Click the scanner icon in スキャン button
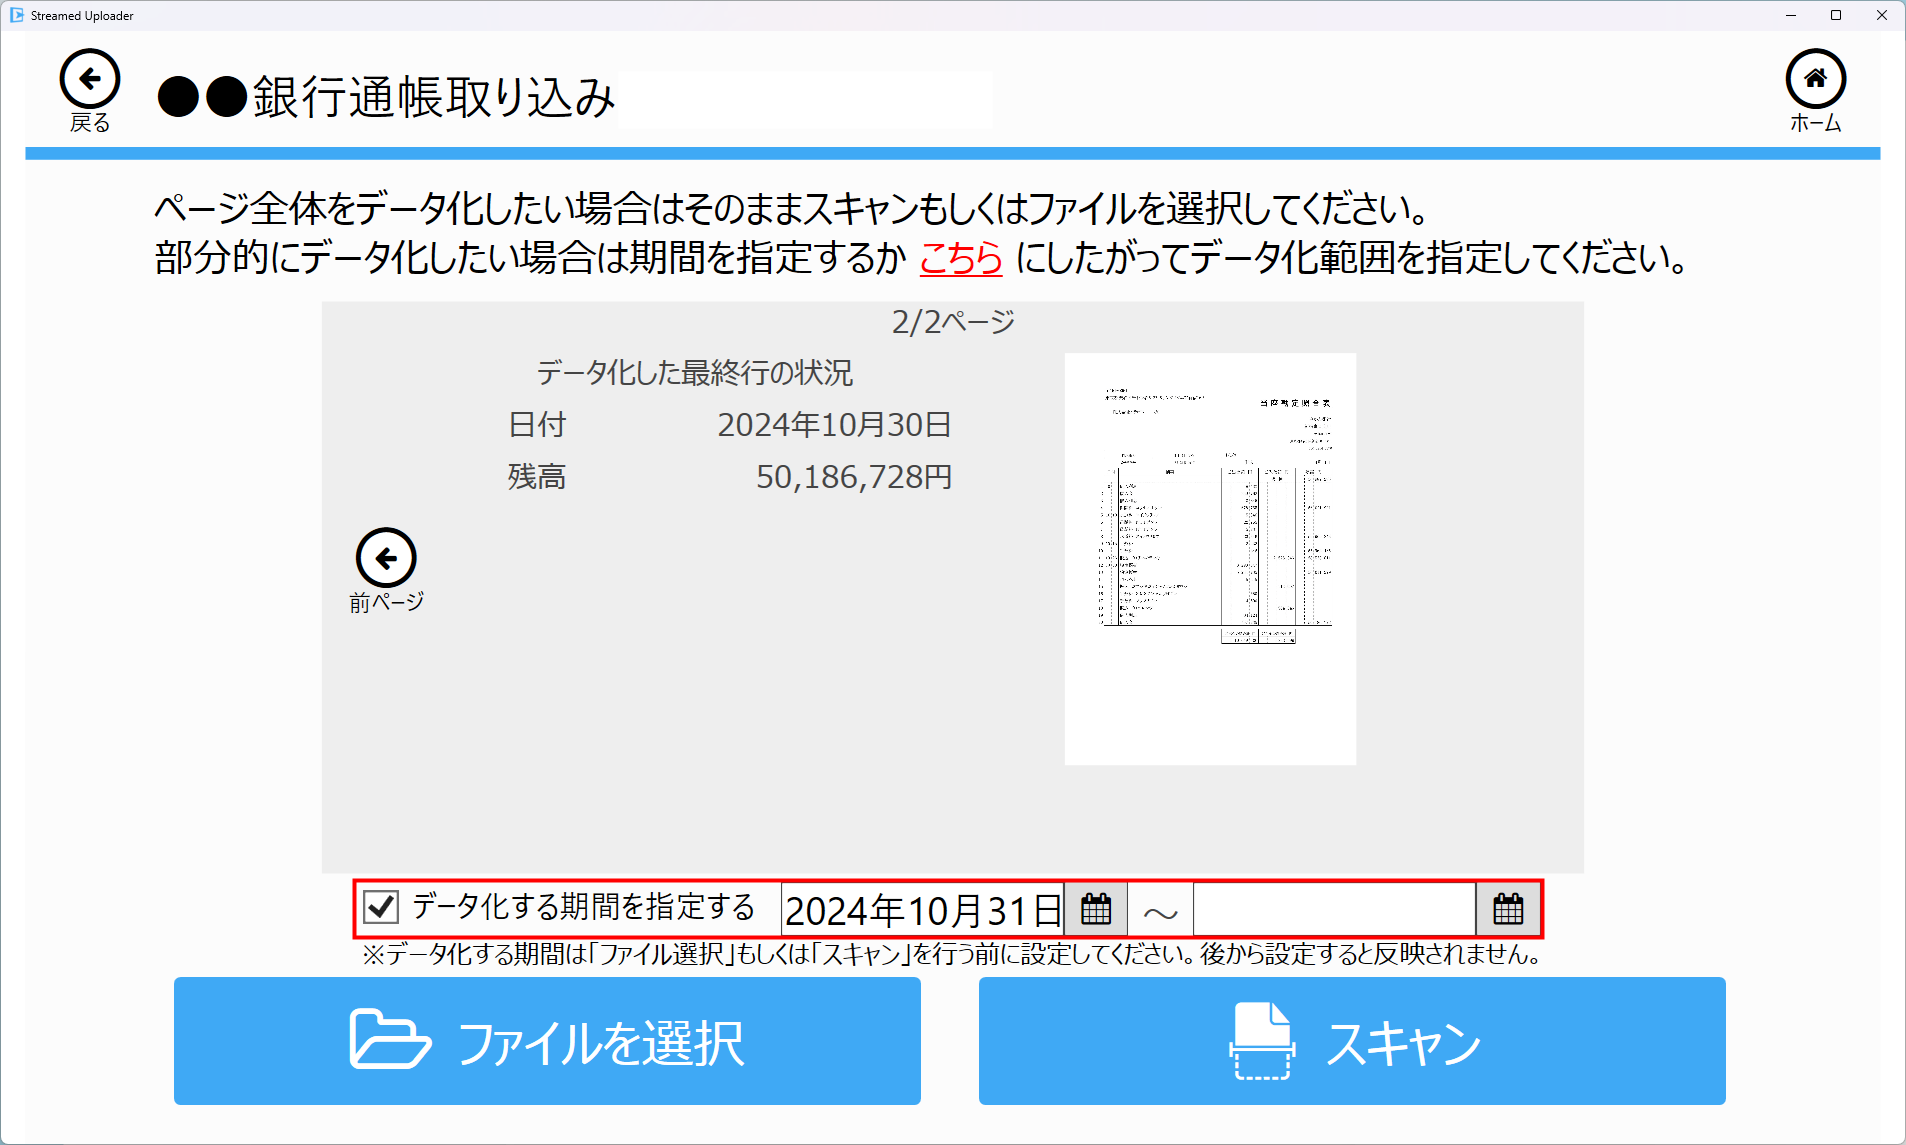Image resolution: width=1906 pixels, height=1145 pixels. pos(1262,1040)
